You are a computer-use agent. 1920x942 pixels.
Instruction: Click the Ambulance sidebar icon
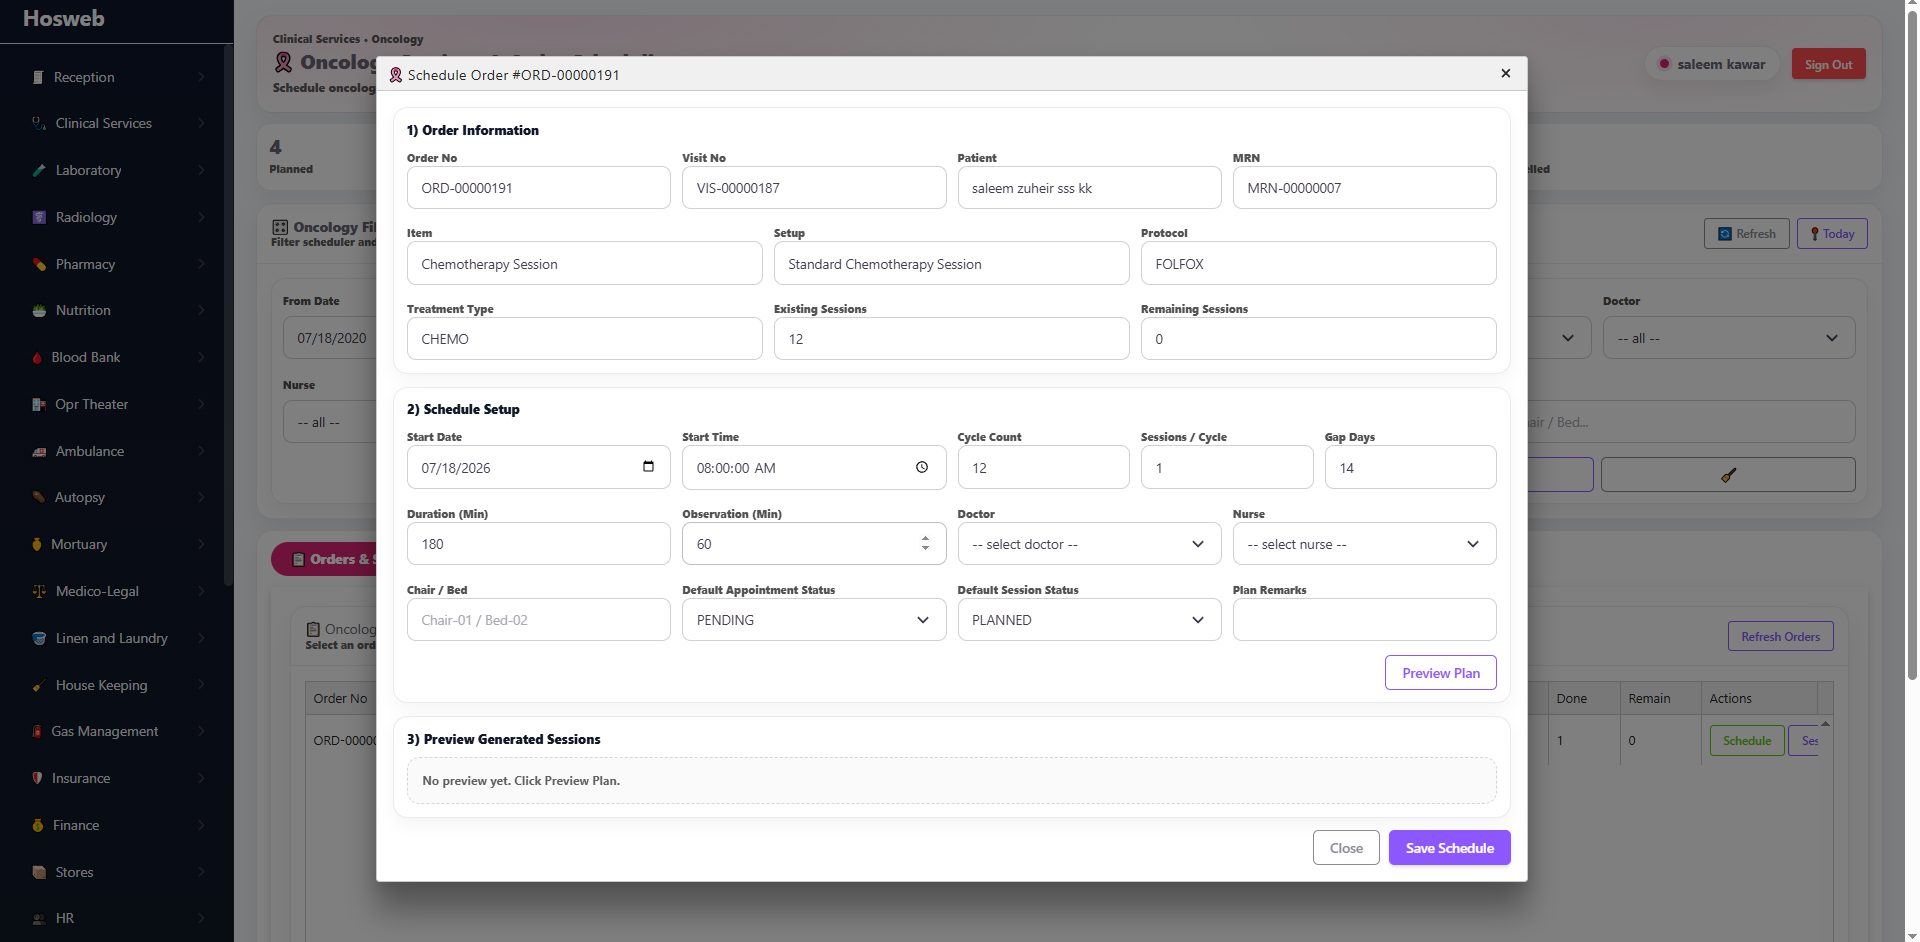pos(39,451)
